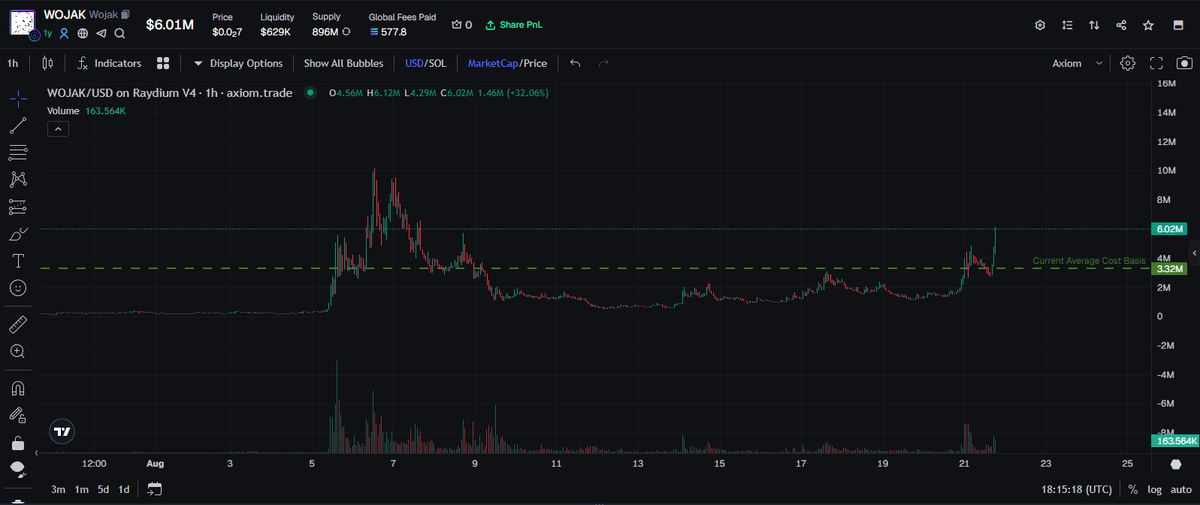
Task: Click the crown count indicator
Action: coord(462,25)
